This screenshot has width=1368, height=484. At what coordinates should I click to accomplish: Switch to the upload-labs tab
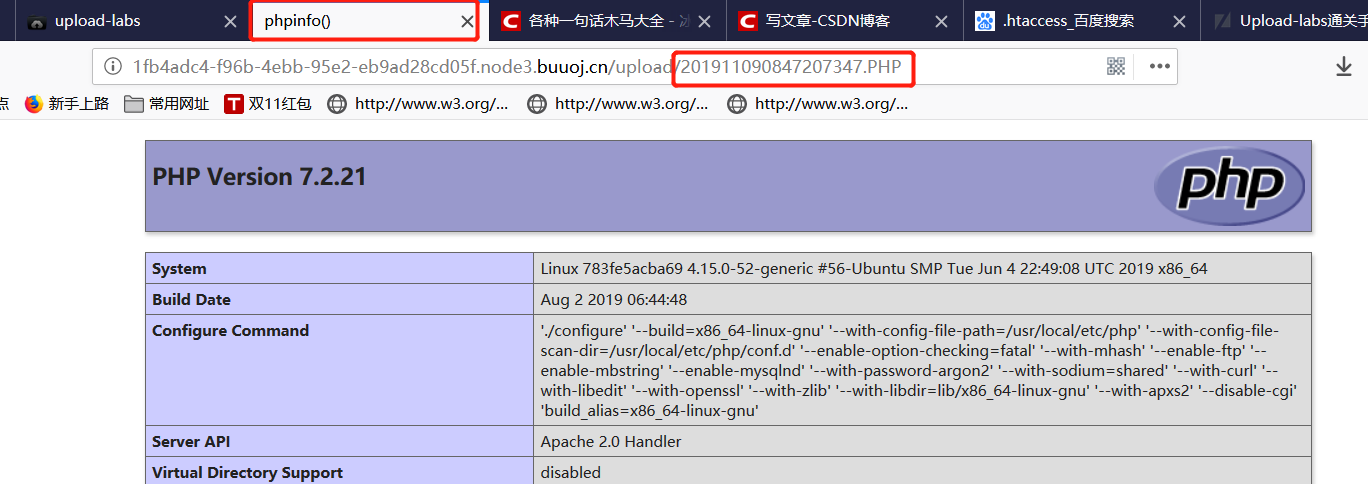pyautogui.click(x=131, y=21)
